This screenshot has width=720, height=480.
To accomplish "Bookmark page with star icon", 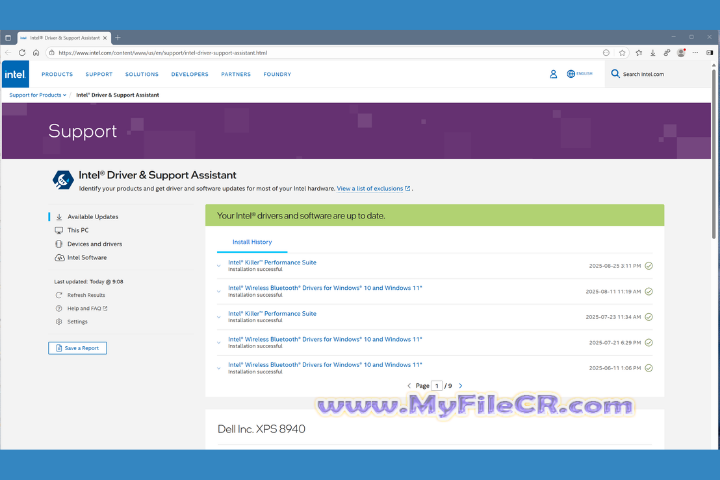I will click(622, 53).
